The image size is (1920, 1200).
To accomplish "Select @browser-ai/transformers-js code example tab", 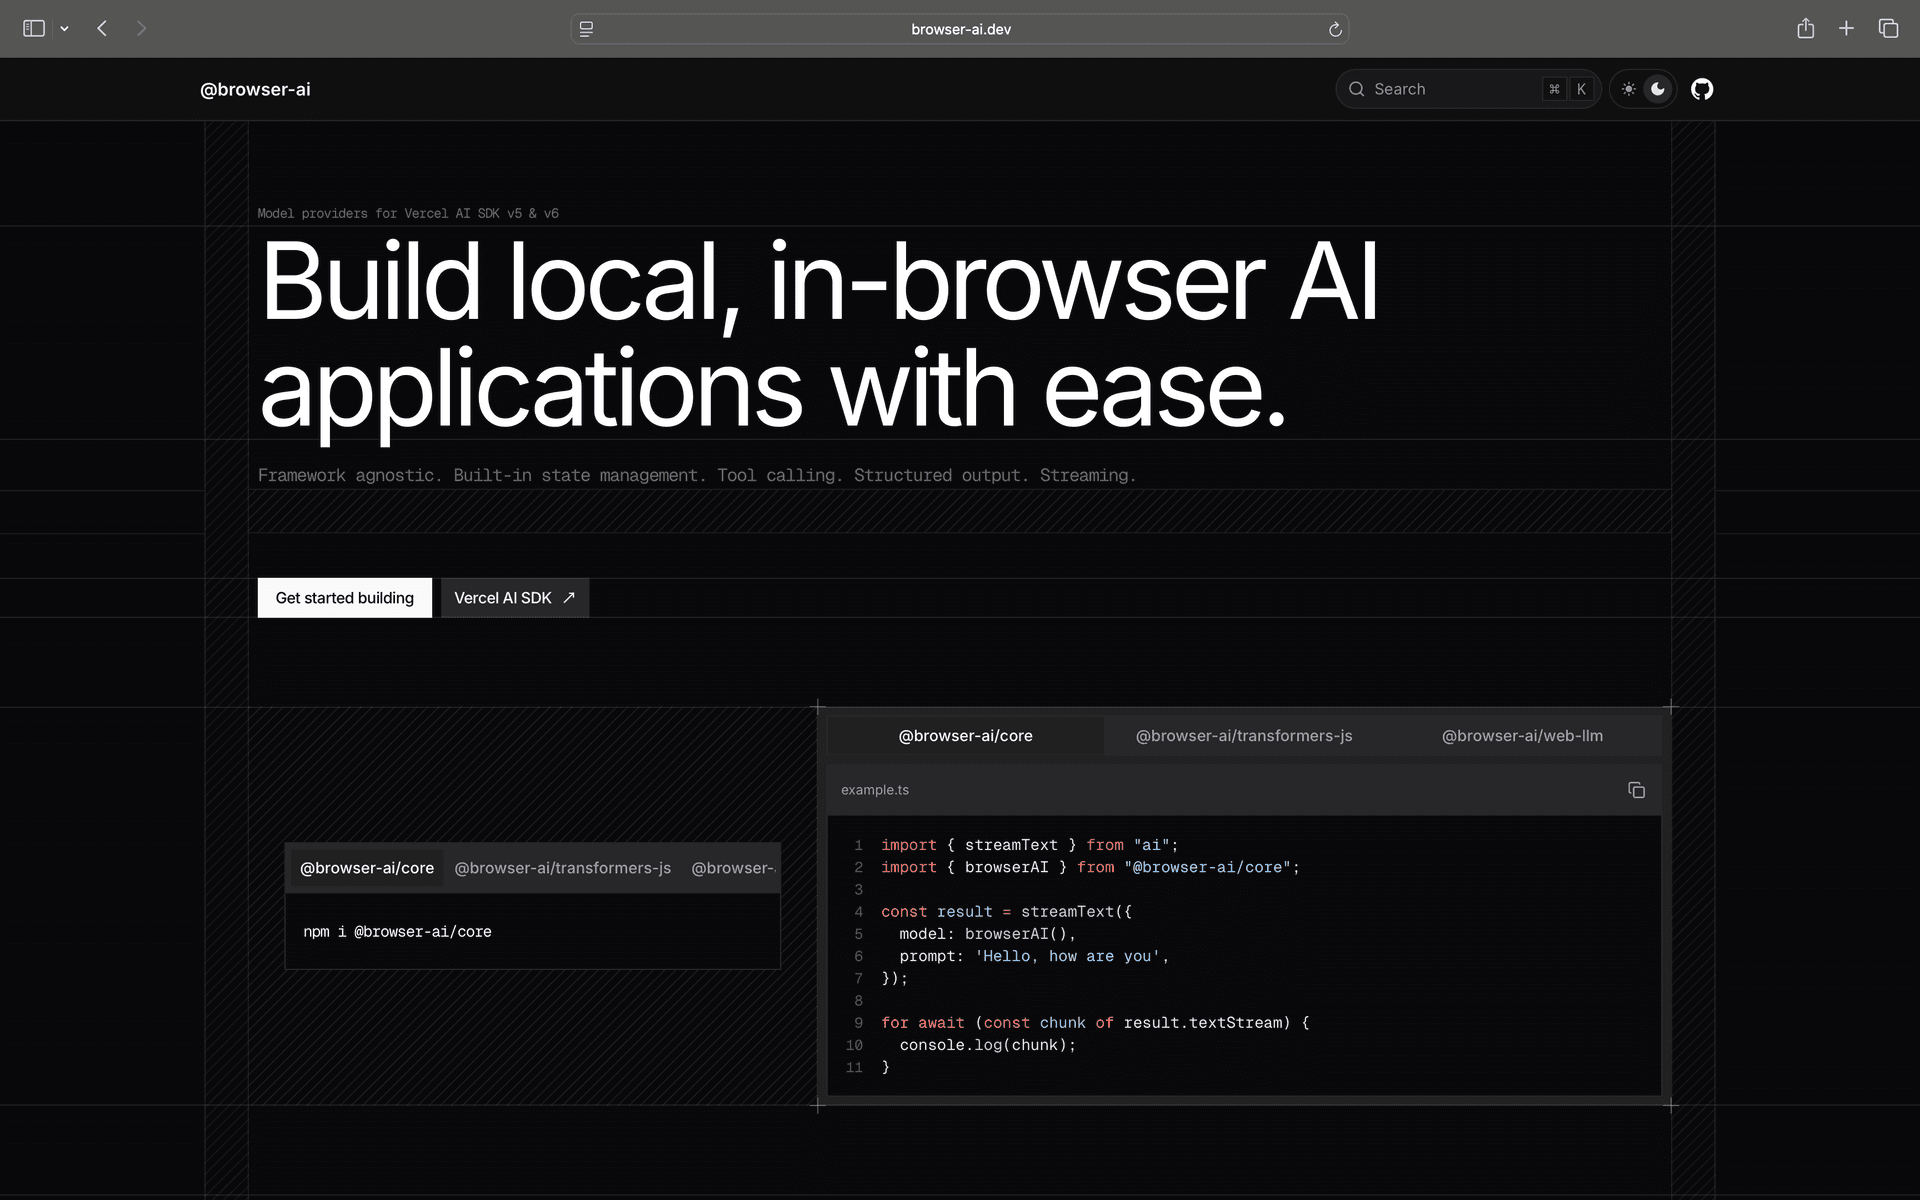I will (x=1243, y=736).
